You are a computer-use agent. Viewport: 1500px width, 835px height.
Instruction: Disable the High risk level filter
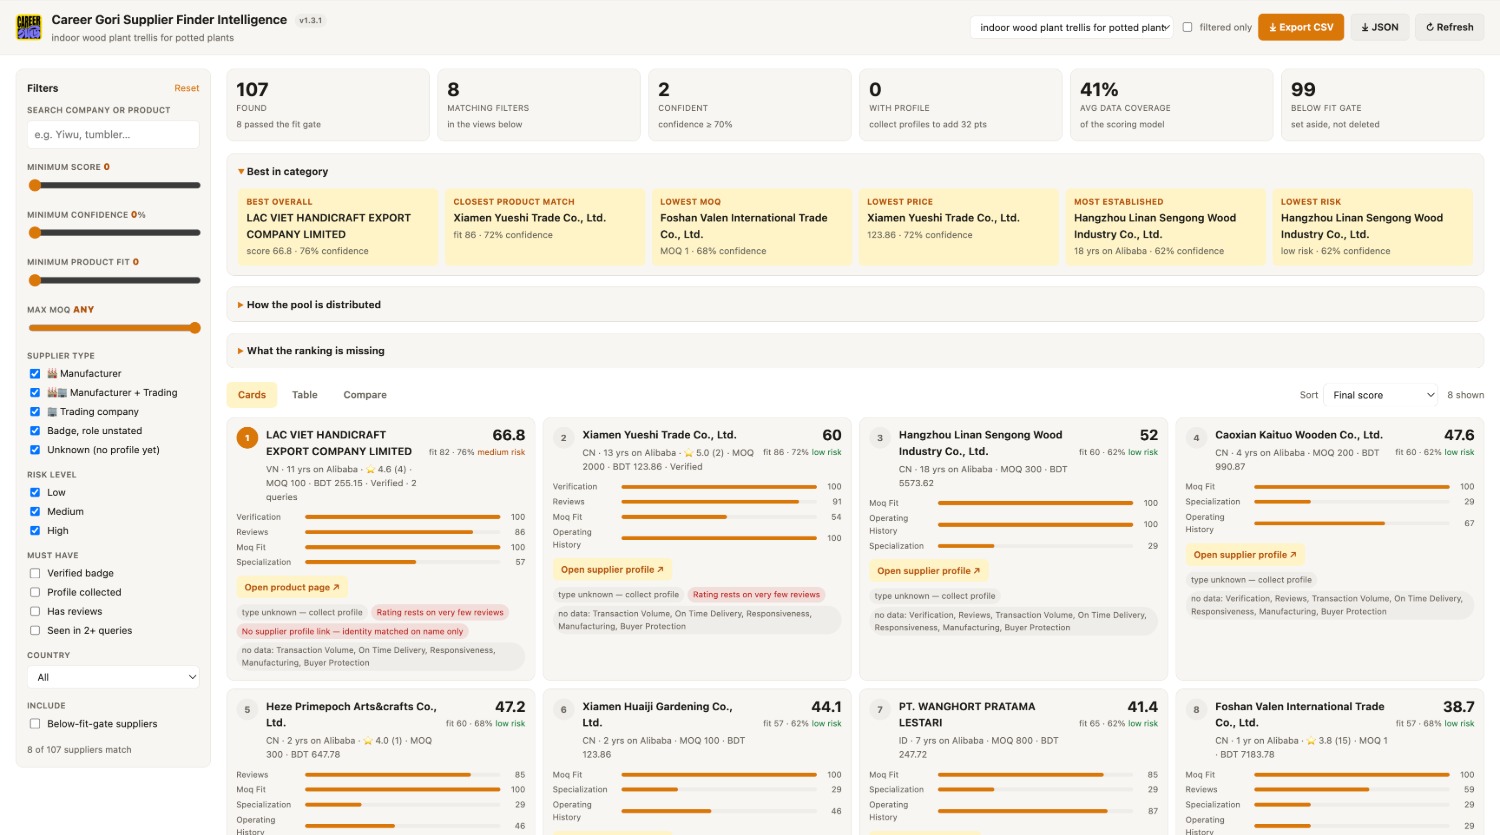coord(35,530)
